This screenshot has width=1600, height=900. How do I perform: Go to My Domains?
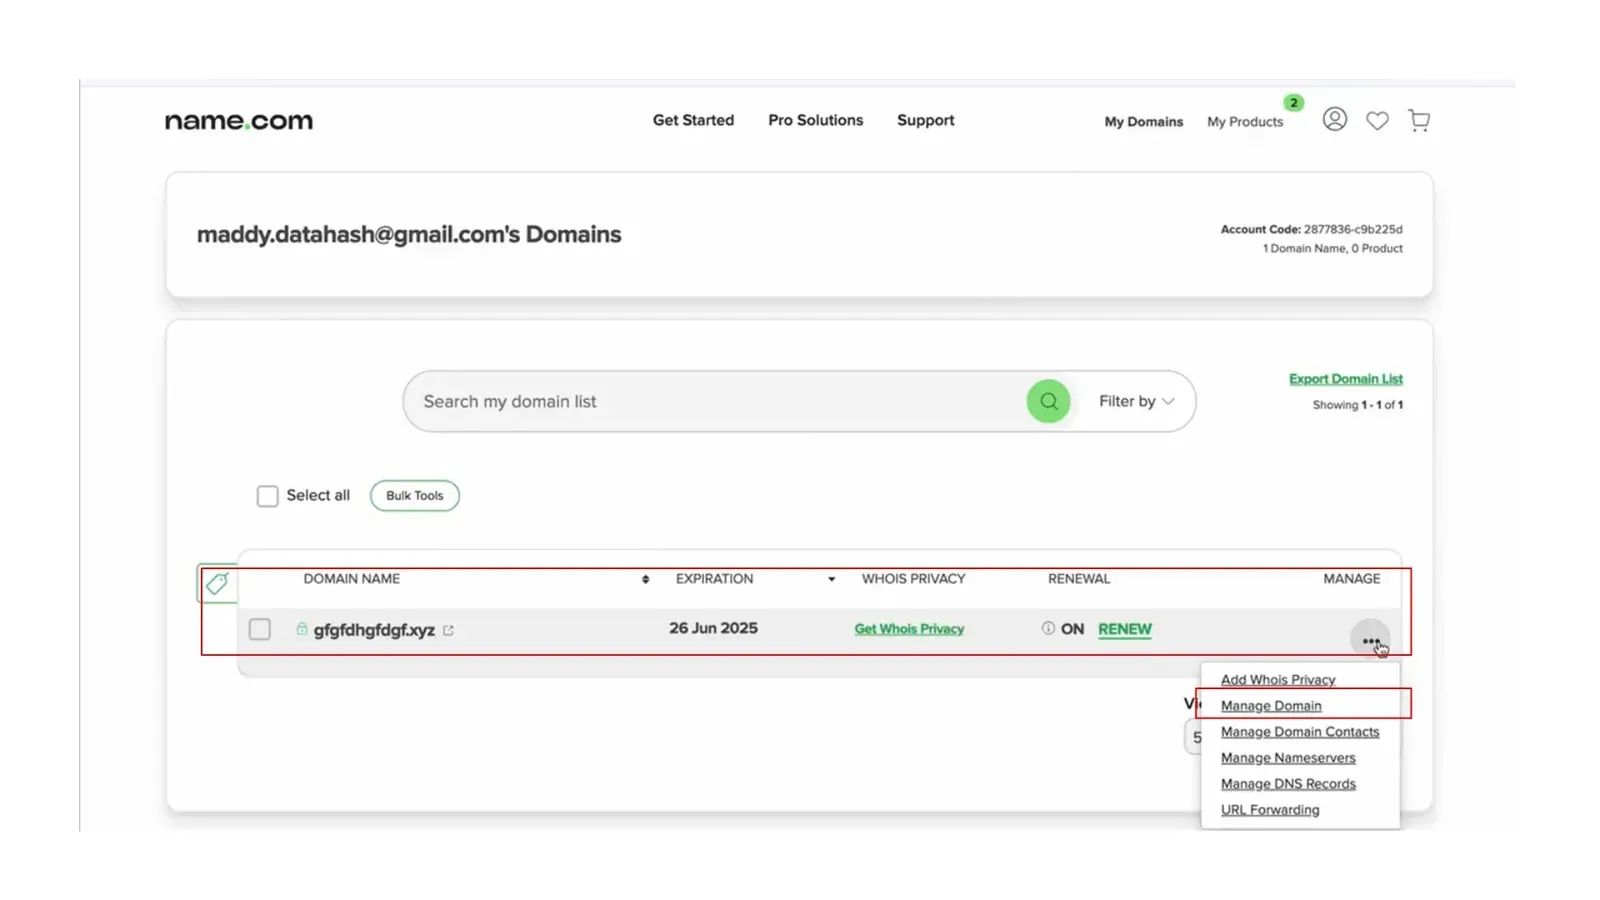(1143, 122)
